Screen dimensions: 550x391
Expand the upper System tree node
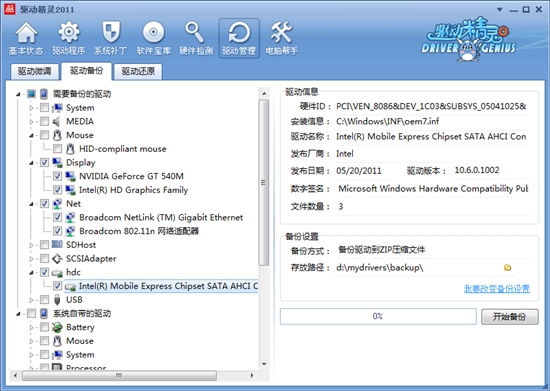(x=31, y=108)
